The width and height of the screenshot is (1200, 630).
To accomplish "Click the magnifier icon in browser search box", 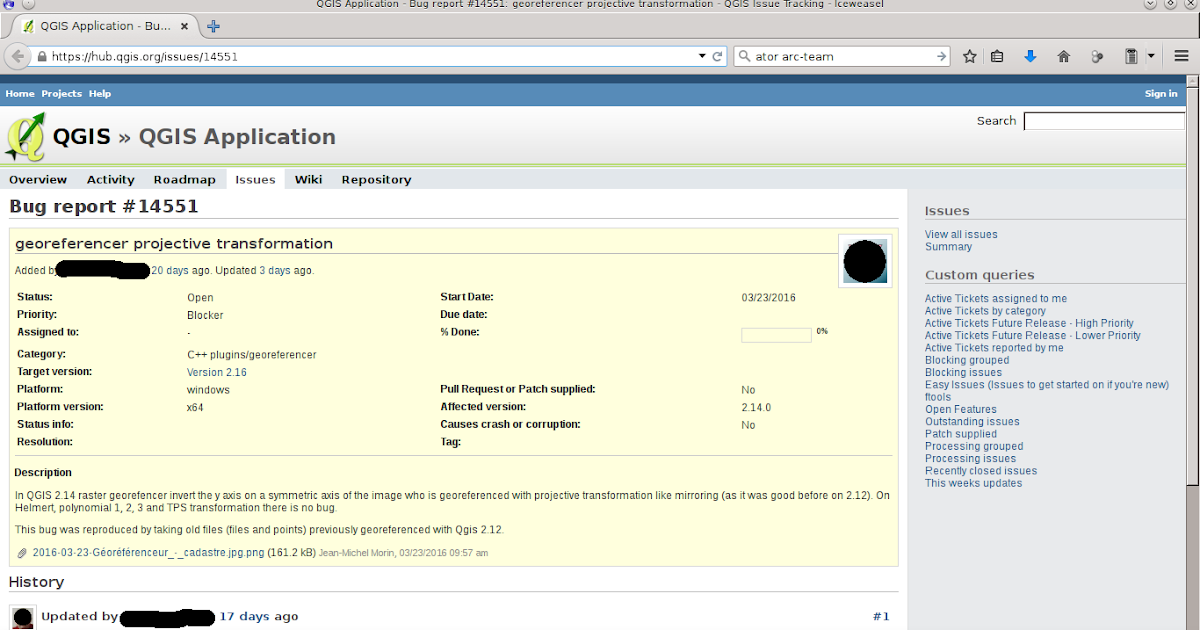I will 745,57.
